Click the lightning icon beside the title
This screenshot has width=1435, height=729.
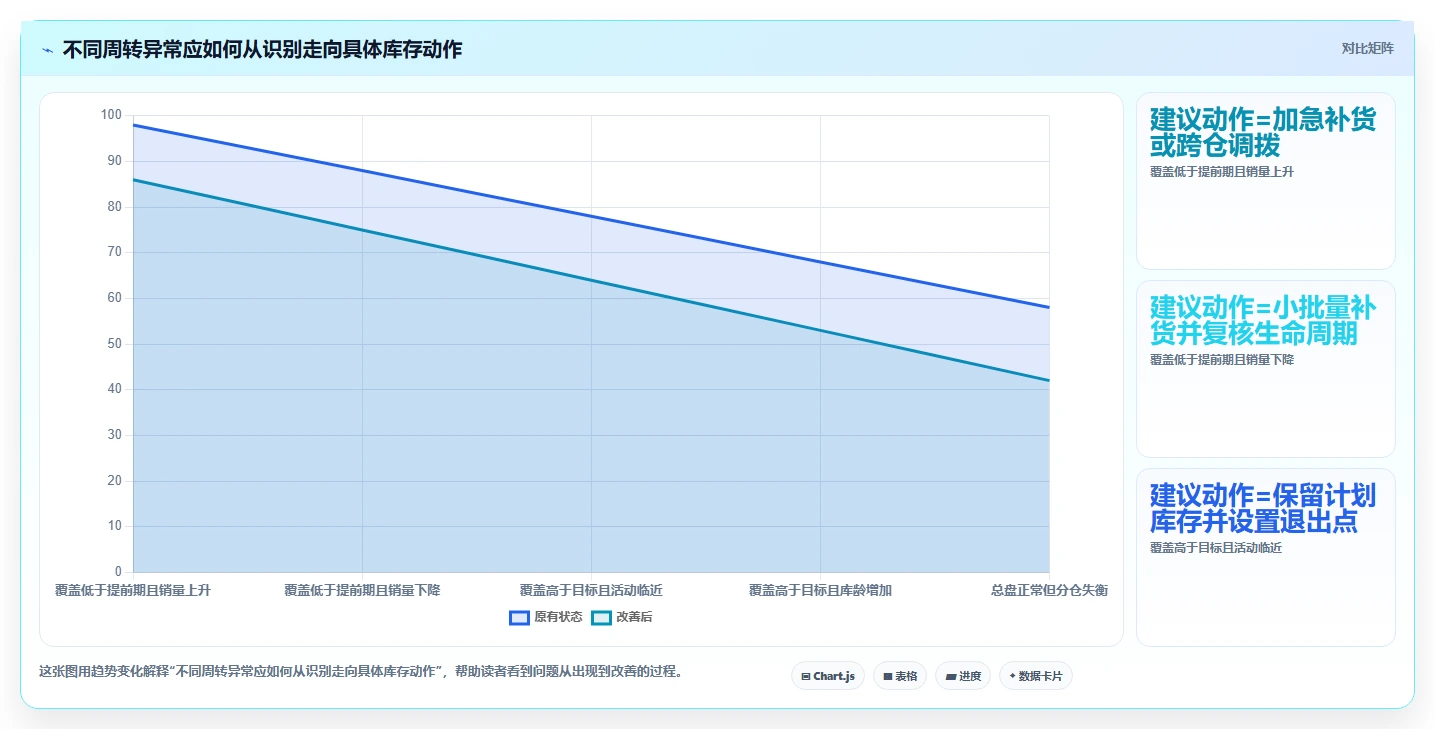[x=47, y=49]
